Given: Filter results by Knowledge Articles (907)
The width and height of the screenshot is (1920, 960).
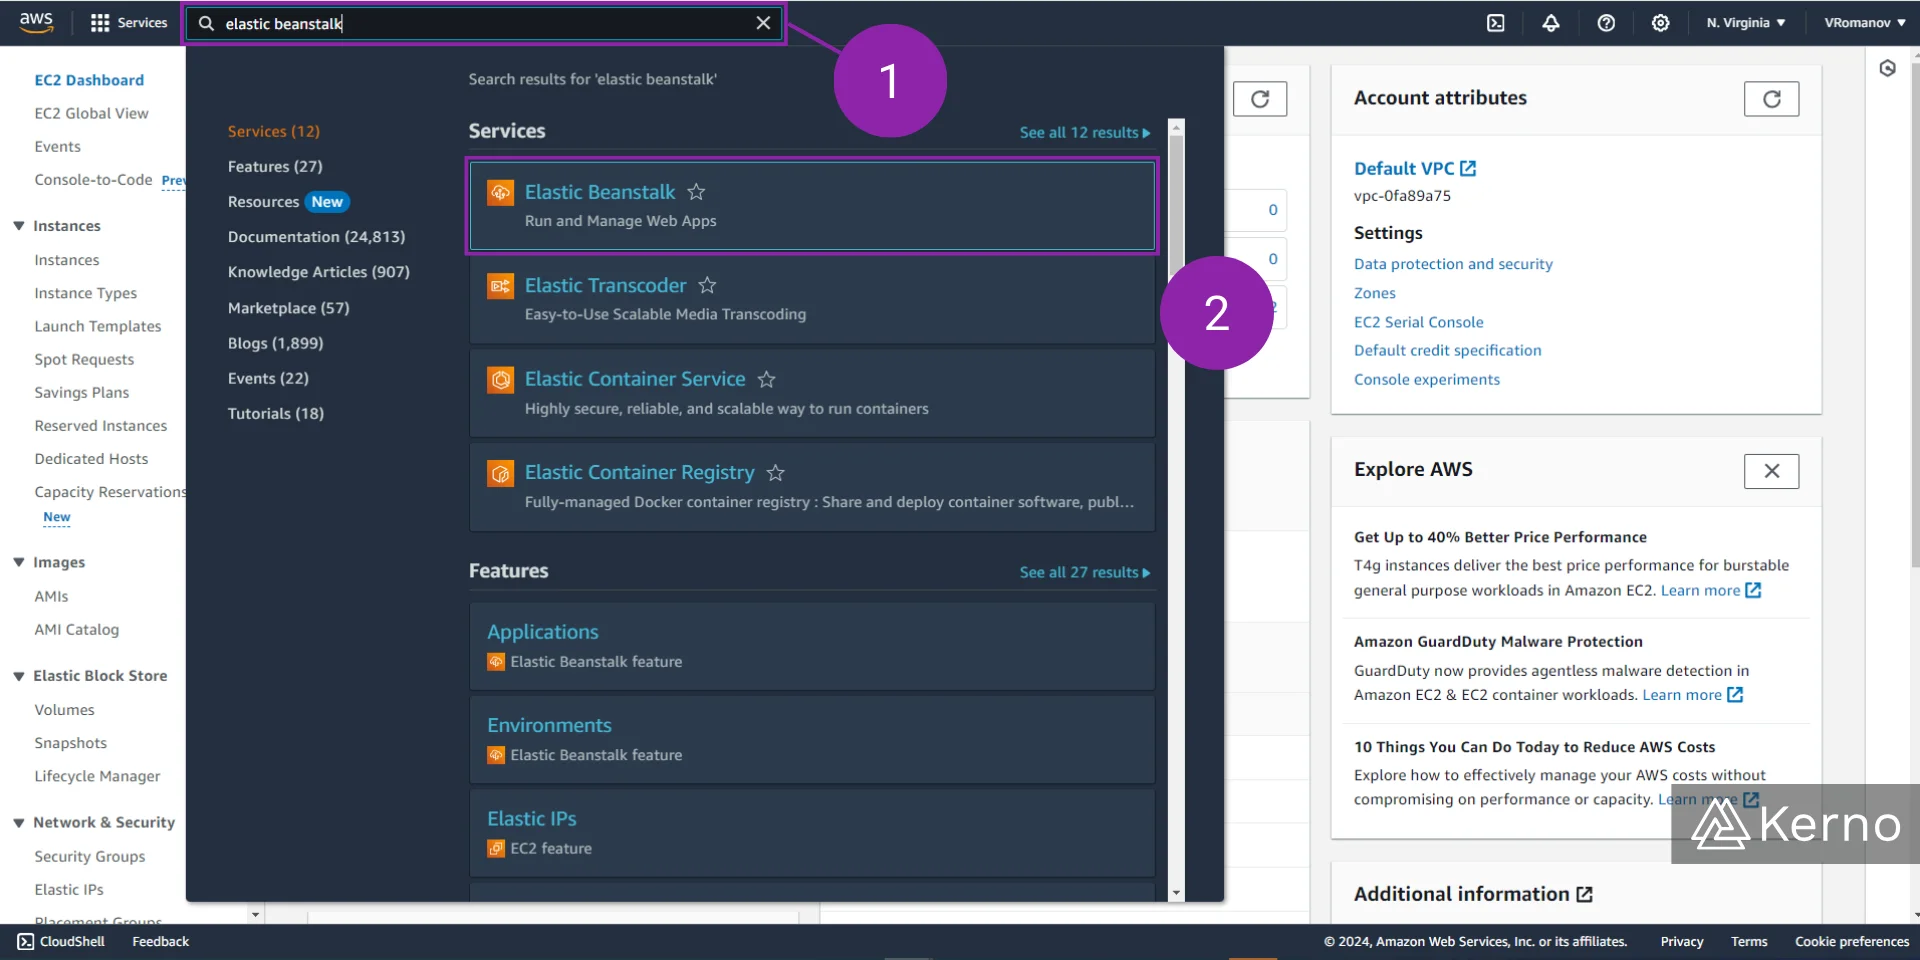Looking at the screenshot, I should pos(318,271).
